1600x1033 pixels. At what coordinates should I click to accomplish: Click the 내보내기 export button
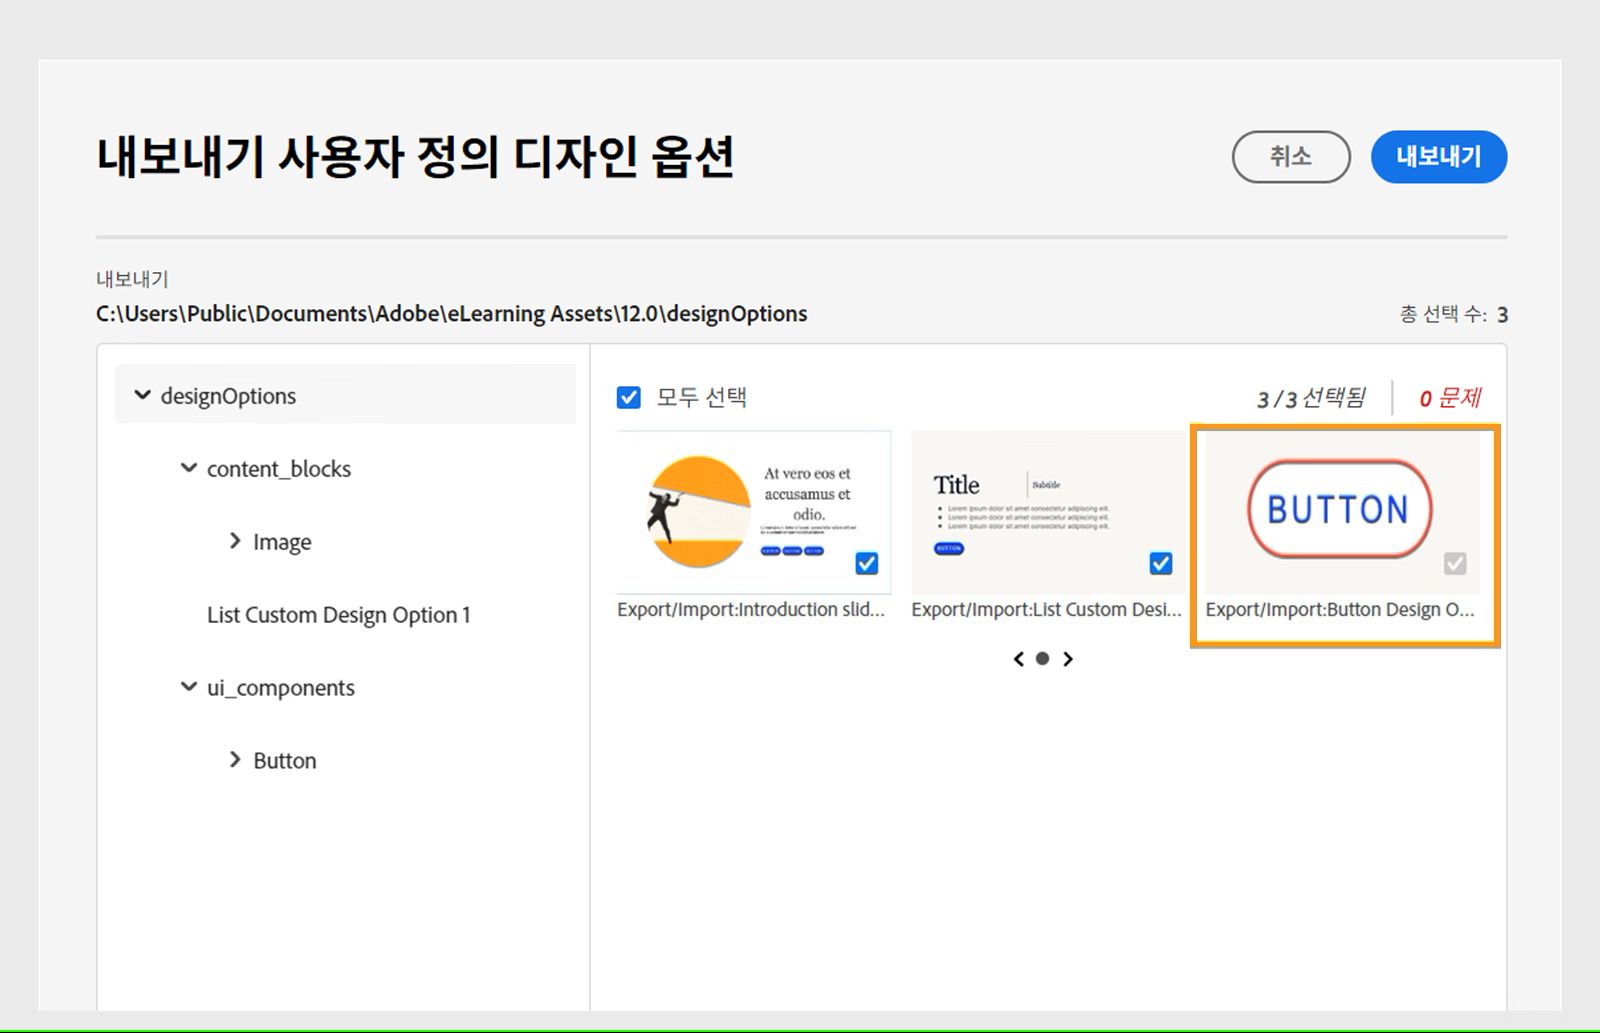(x=1439, y=157)
